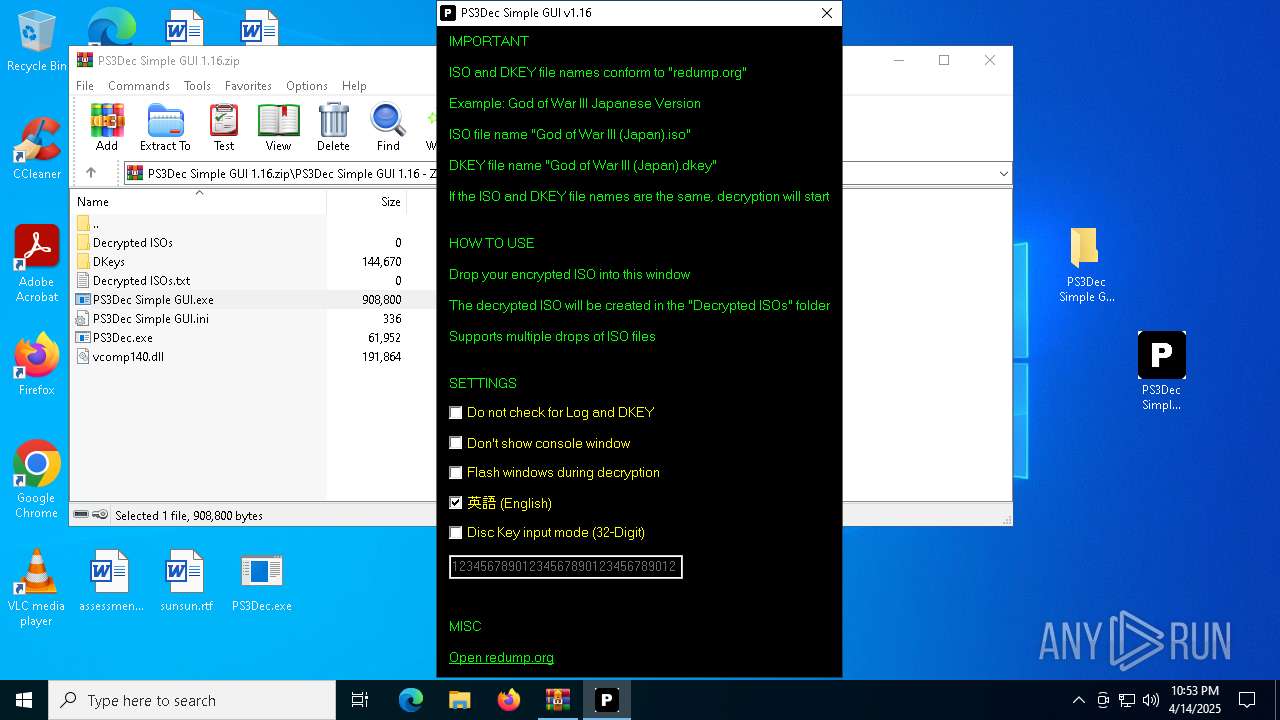Select the PS3Dec.exe desktop file

[262, 581]
